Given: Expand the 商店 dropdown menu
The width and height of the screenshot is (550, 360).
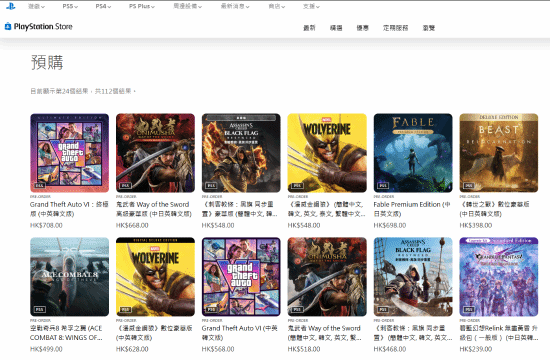Looking at the screenshot, I should tap(276, 6).
